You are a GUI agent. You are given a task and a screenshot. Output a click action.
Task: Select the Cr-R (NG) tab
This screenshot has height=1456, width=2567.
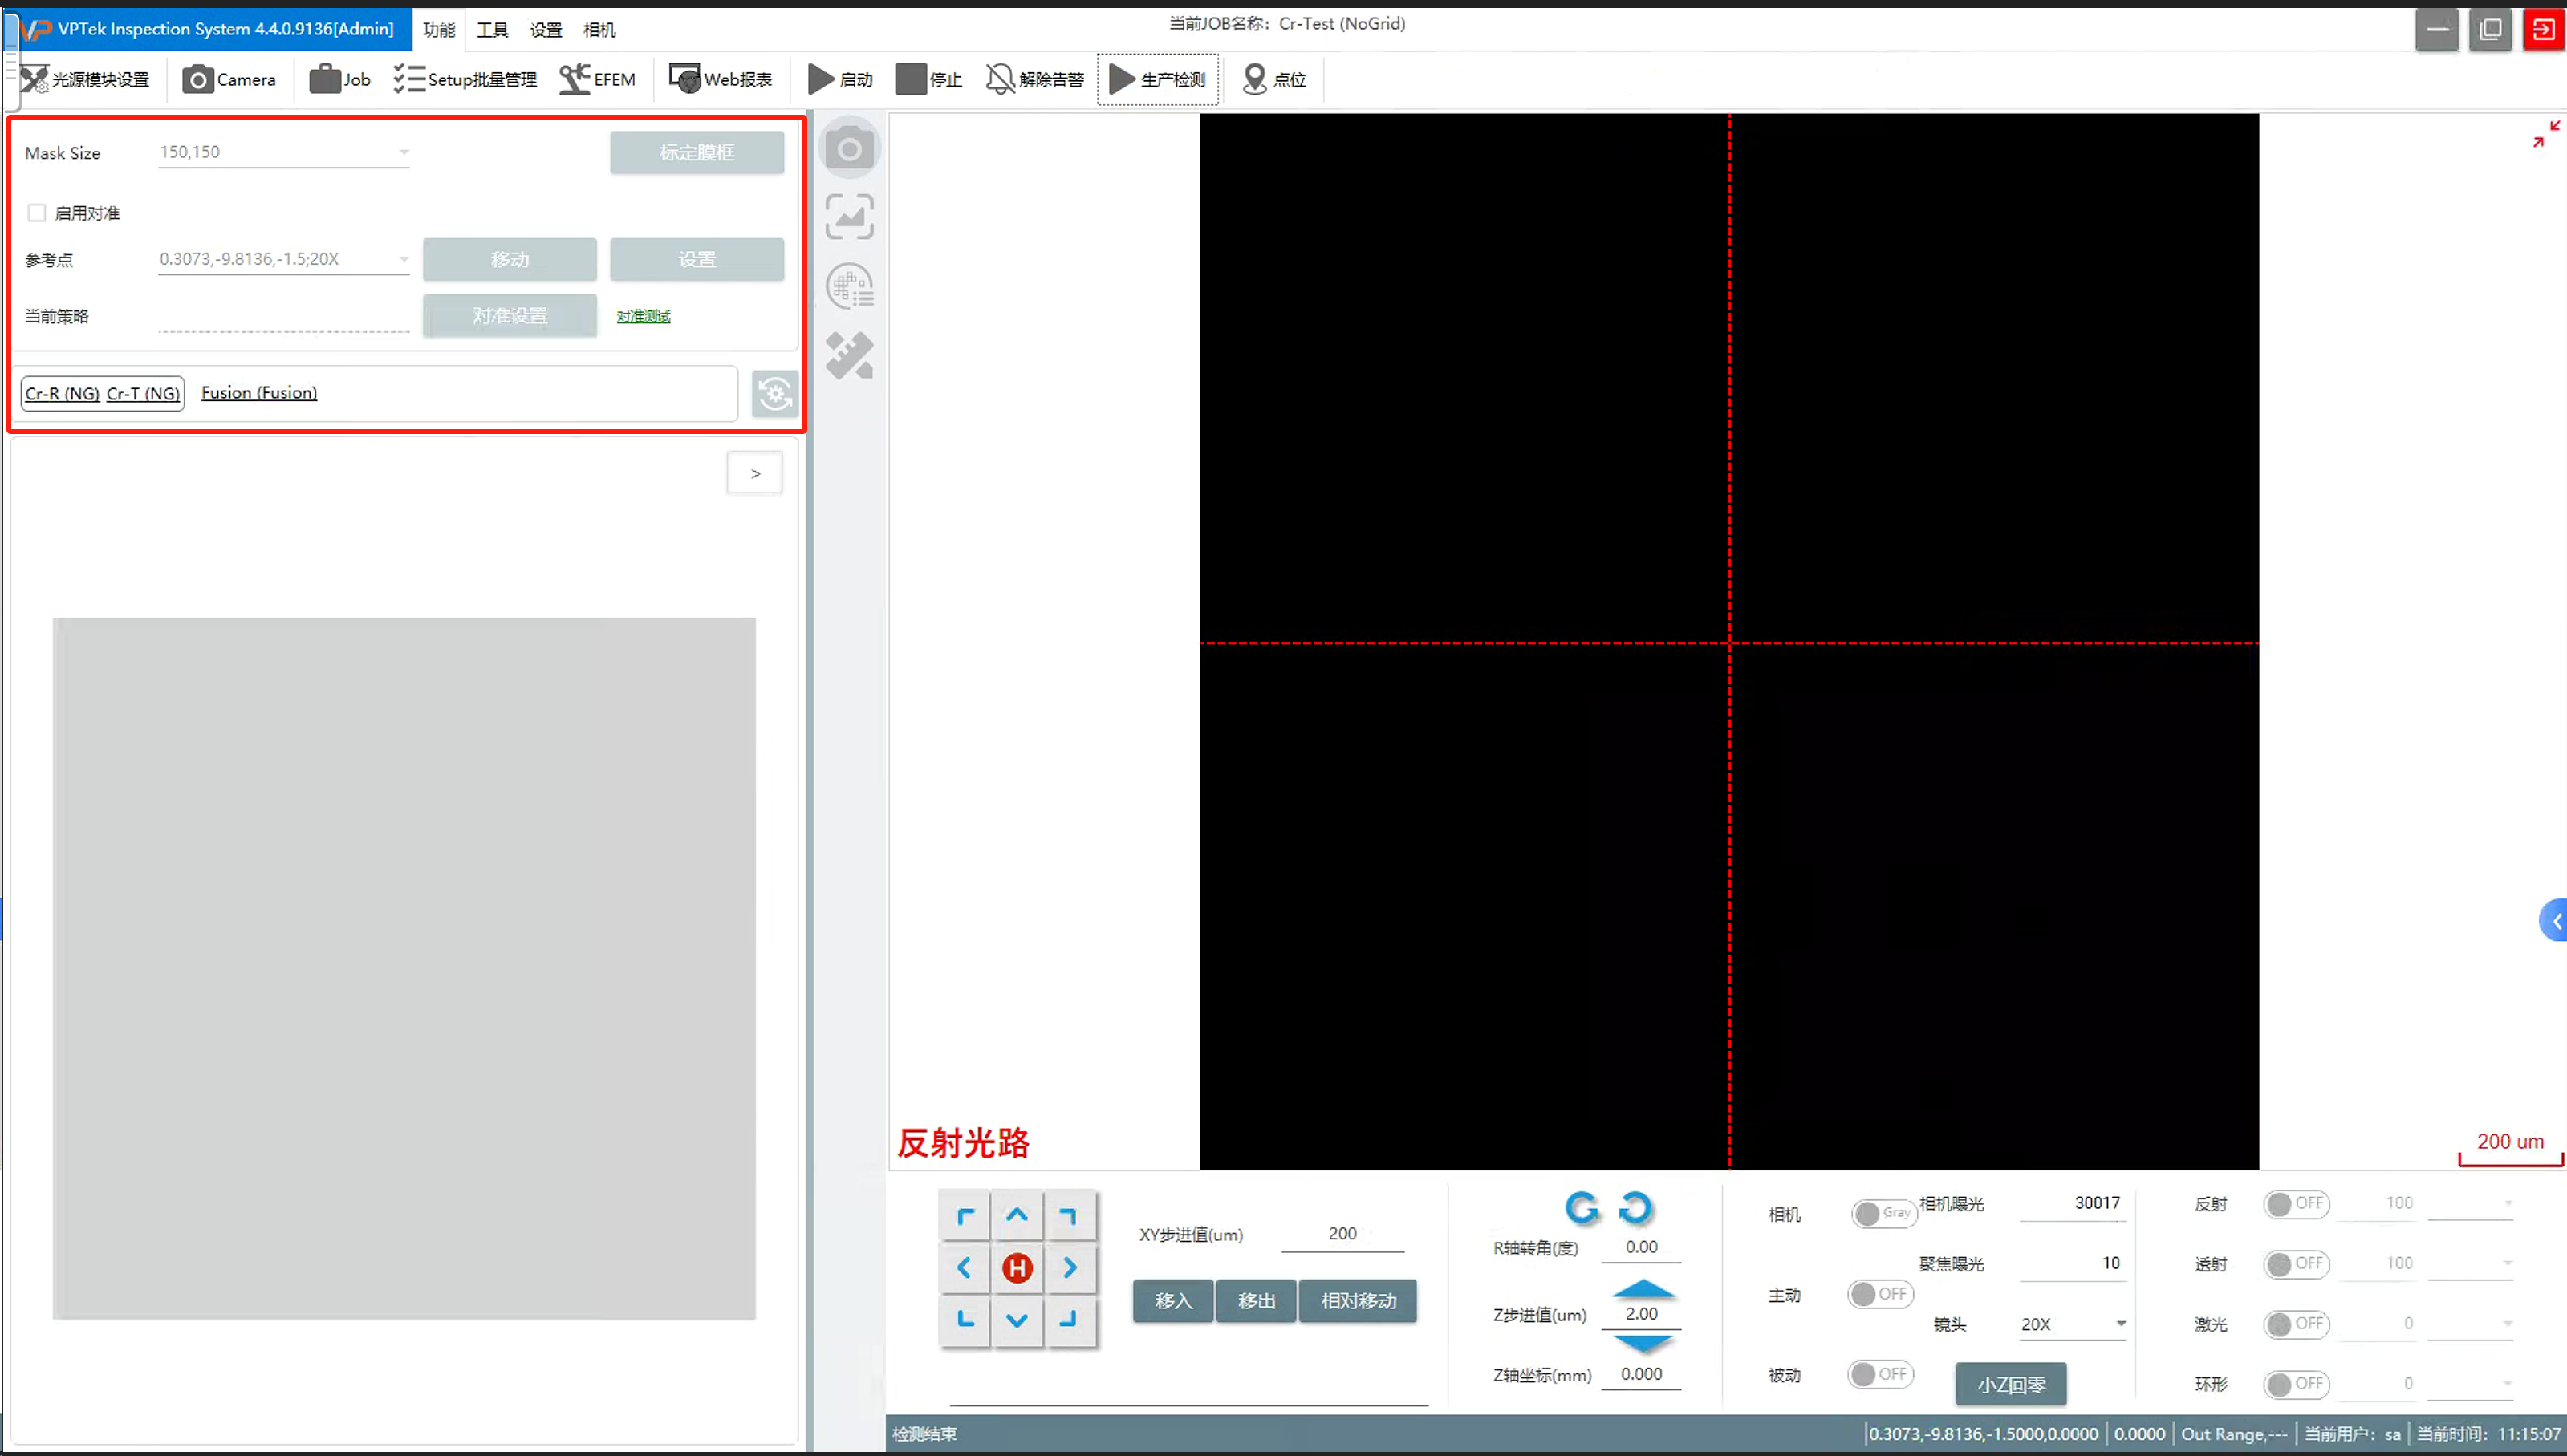point(62,394)
